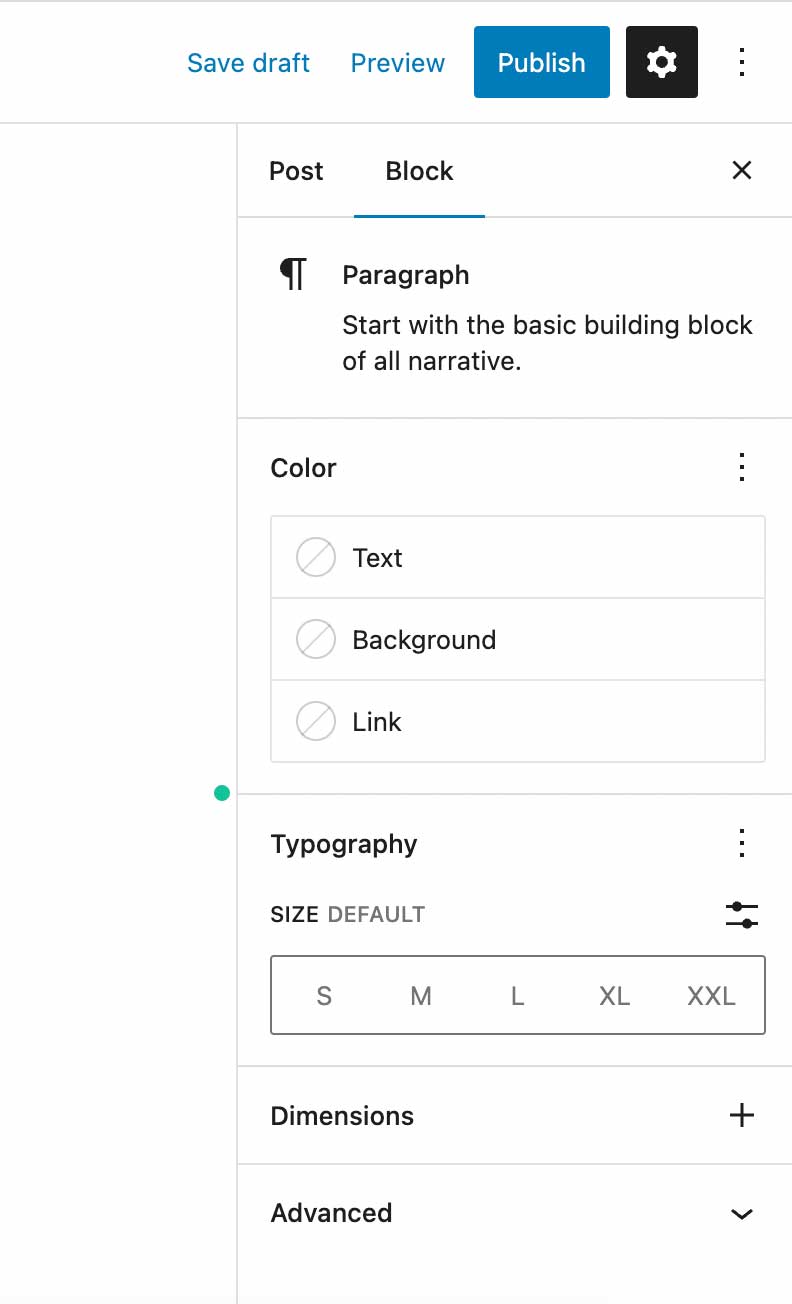Toggle the settings gear icon
Screen dimensions: 792x1304
pos(662,62)
